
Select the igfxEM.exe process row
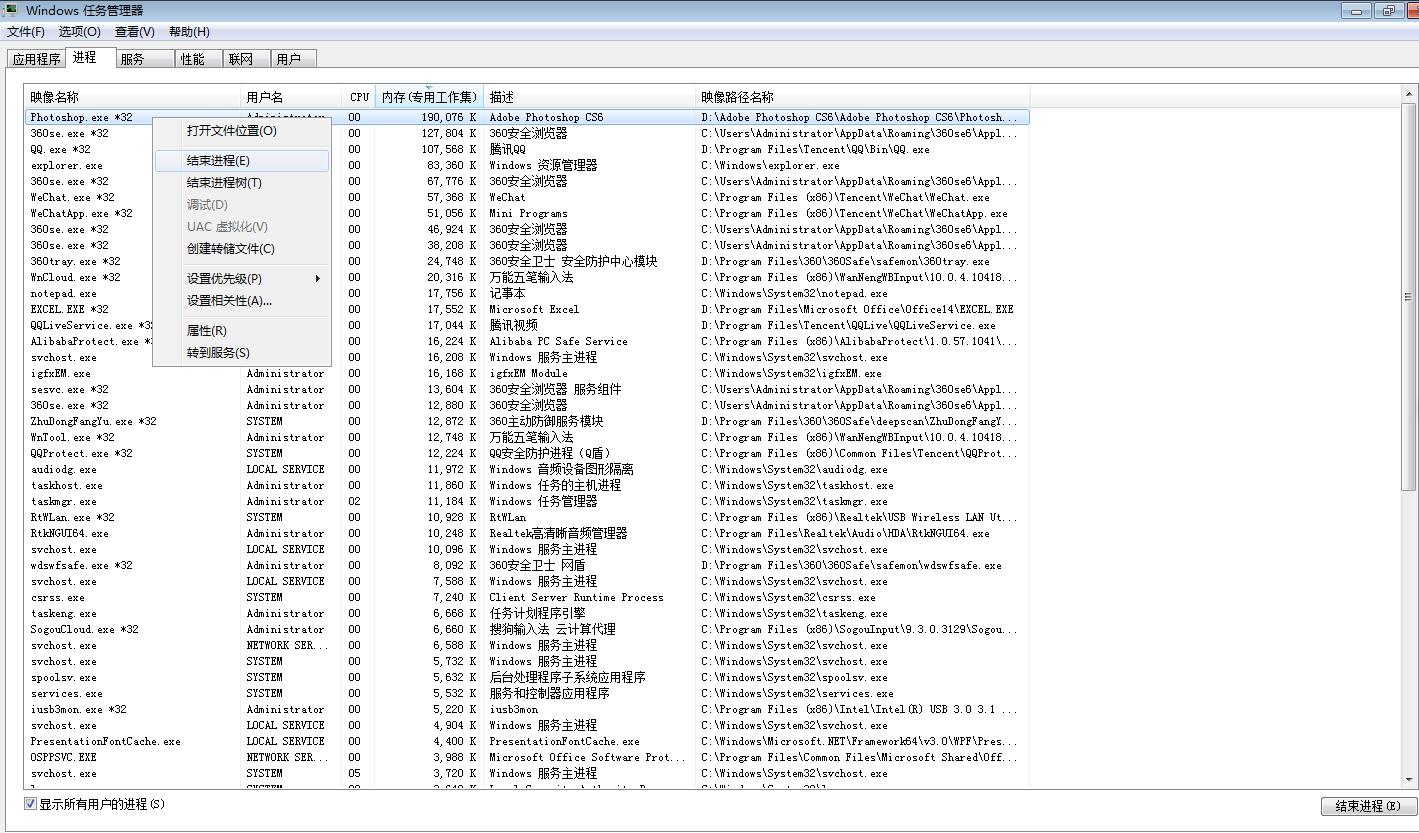click(527, 373)
